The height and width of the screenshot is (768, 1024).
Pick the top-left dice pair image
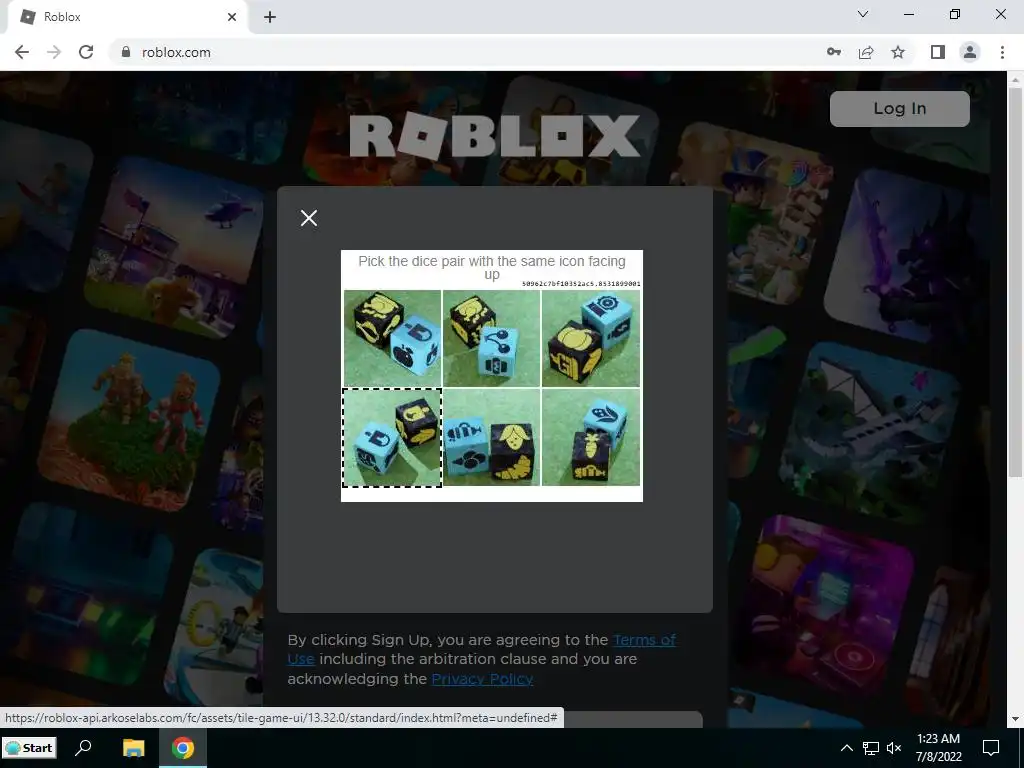coord(392,338)
